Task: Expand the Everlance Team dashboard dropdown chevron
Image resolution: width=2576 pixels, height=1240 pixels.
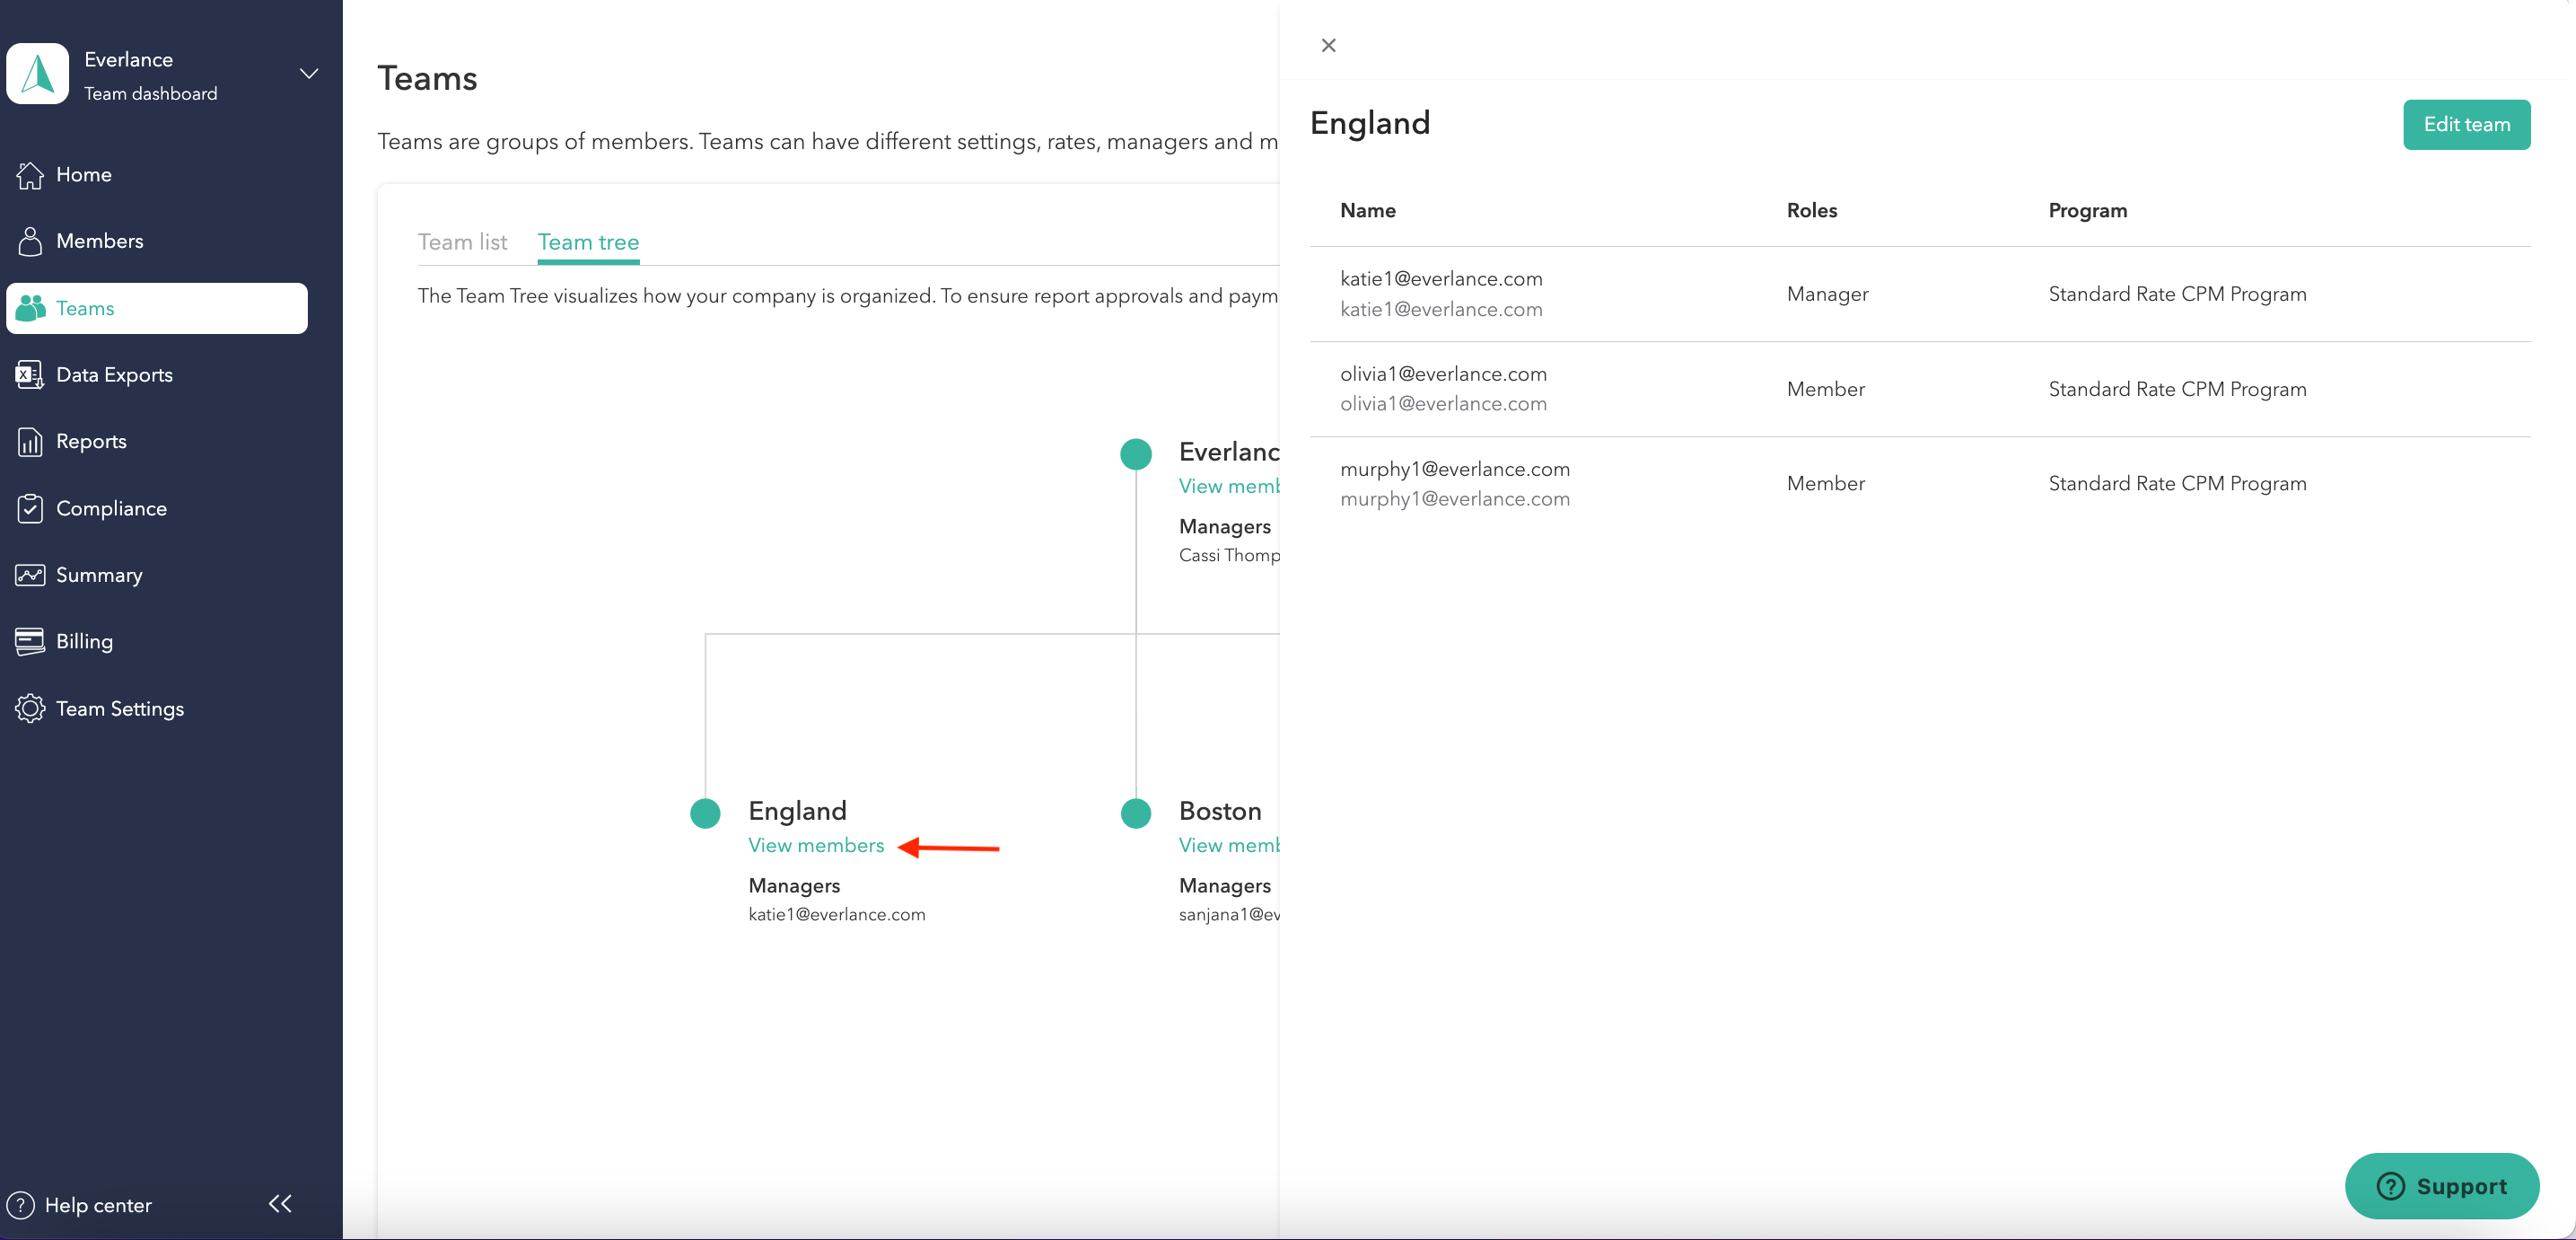Action: (309, 74)
